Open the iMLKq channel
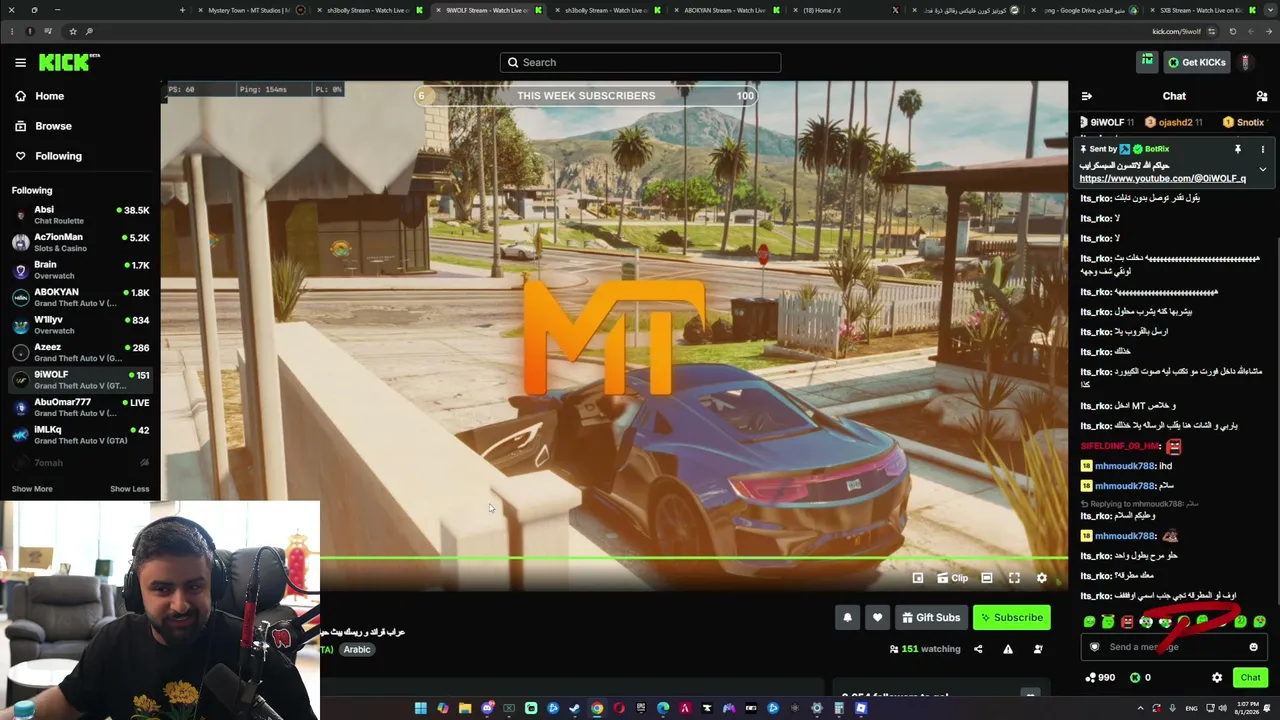The image size is (1280, 720). [80, 434]
